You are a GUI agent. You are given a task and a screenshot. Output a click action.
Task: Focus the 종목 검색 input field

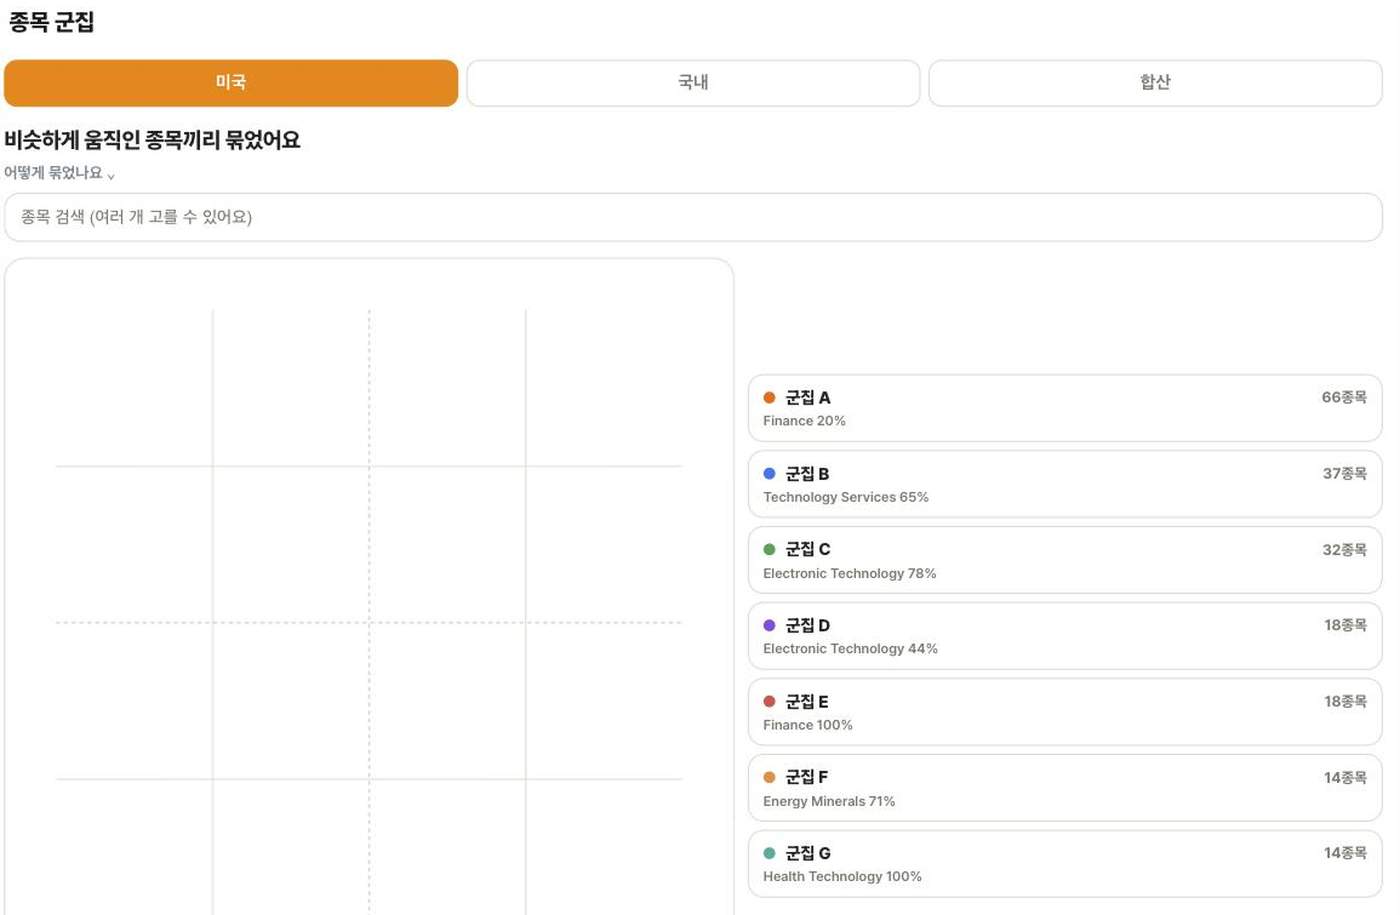coord(693,217)
